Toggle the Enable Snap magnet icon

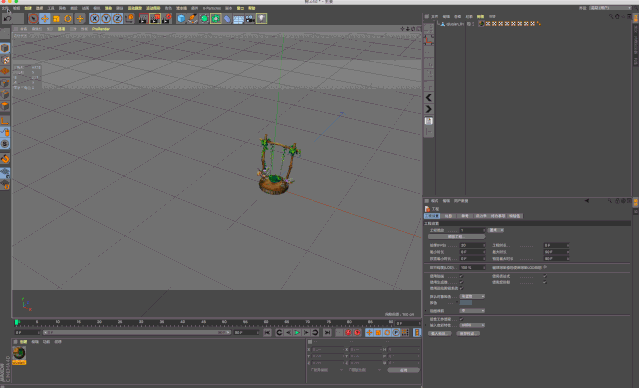click(x=5, y=159)
